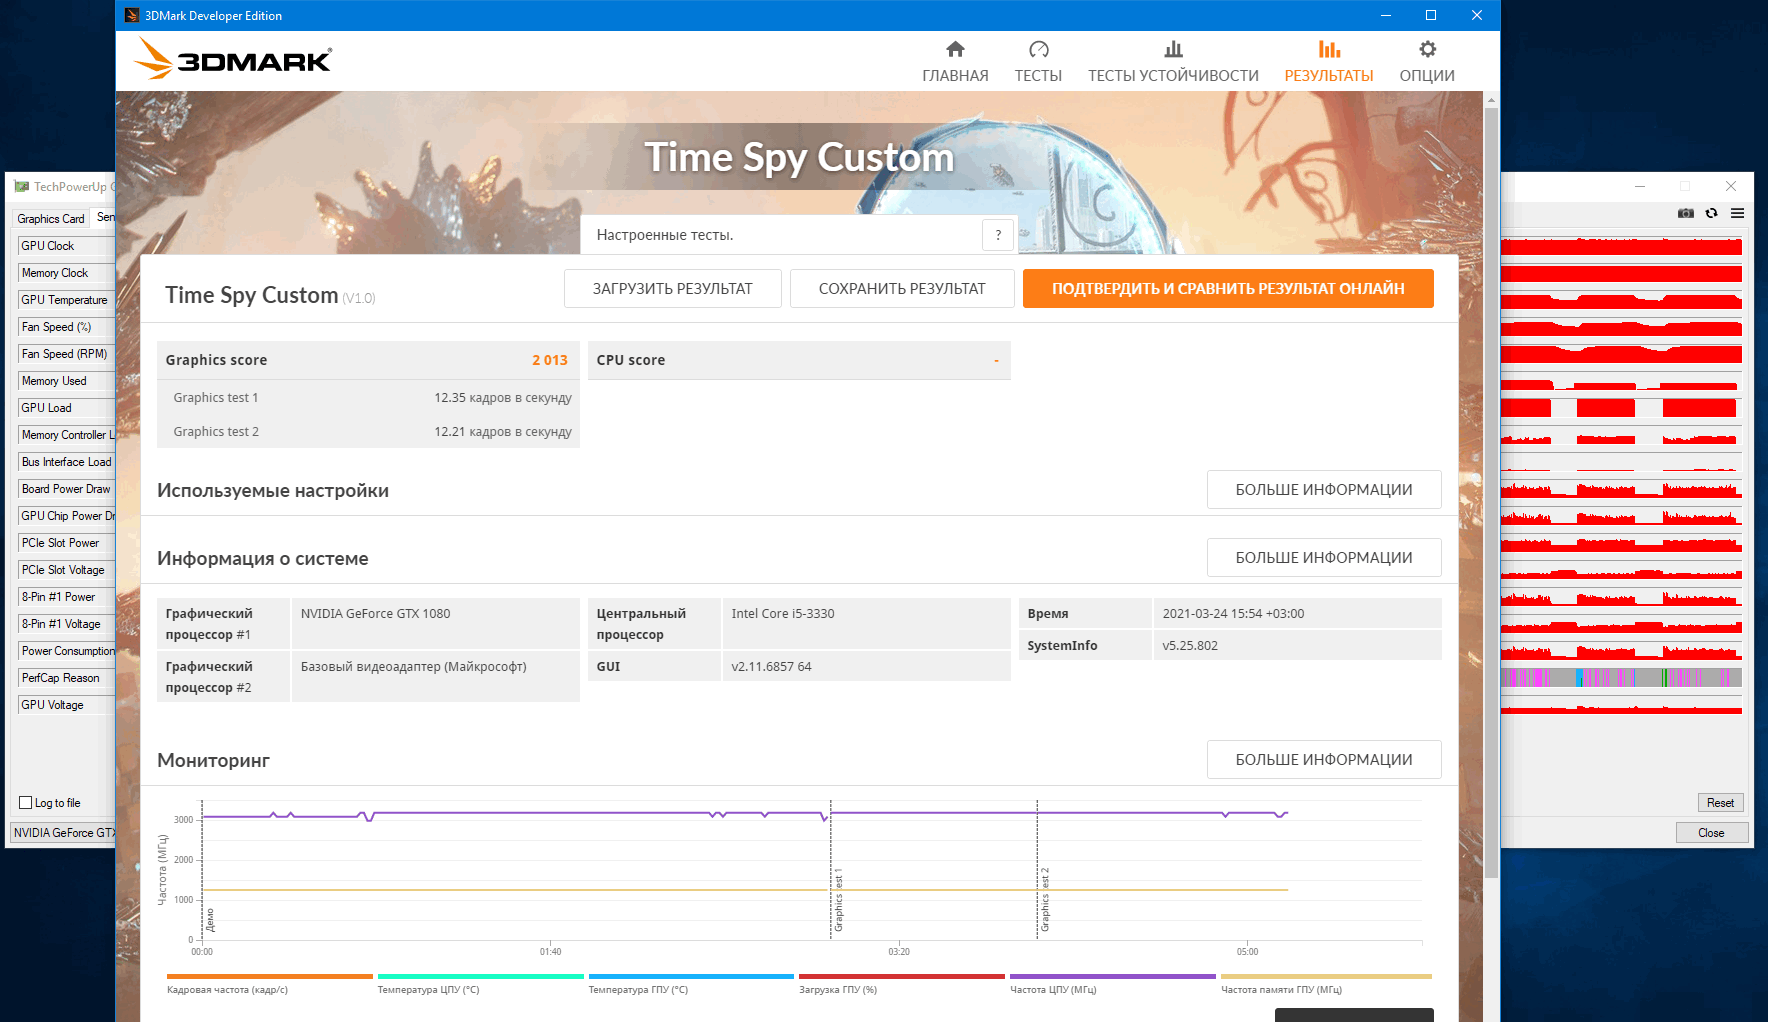Click NVIDIA GeForce GTX 1080 text
The image size is (1768, 1022).
coord(375,613)
